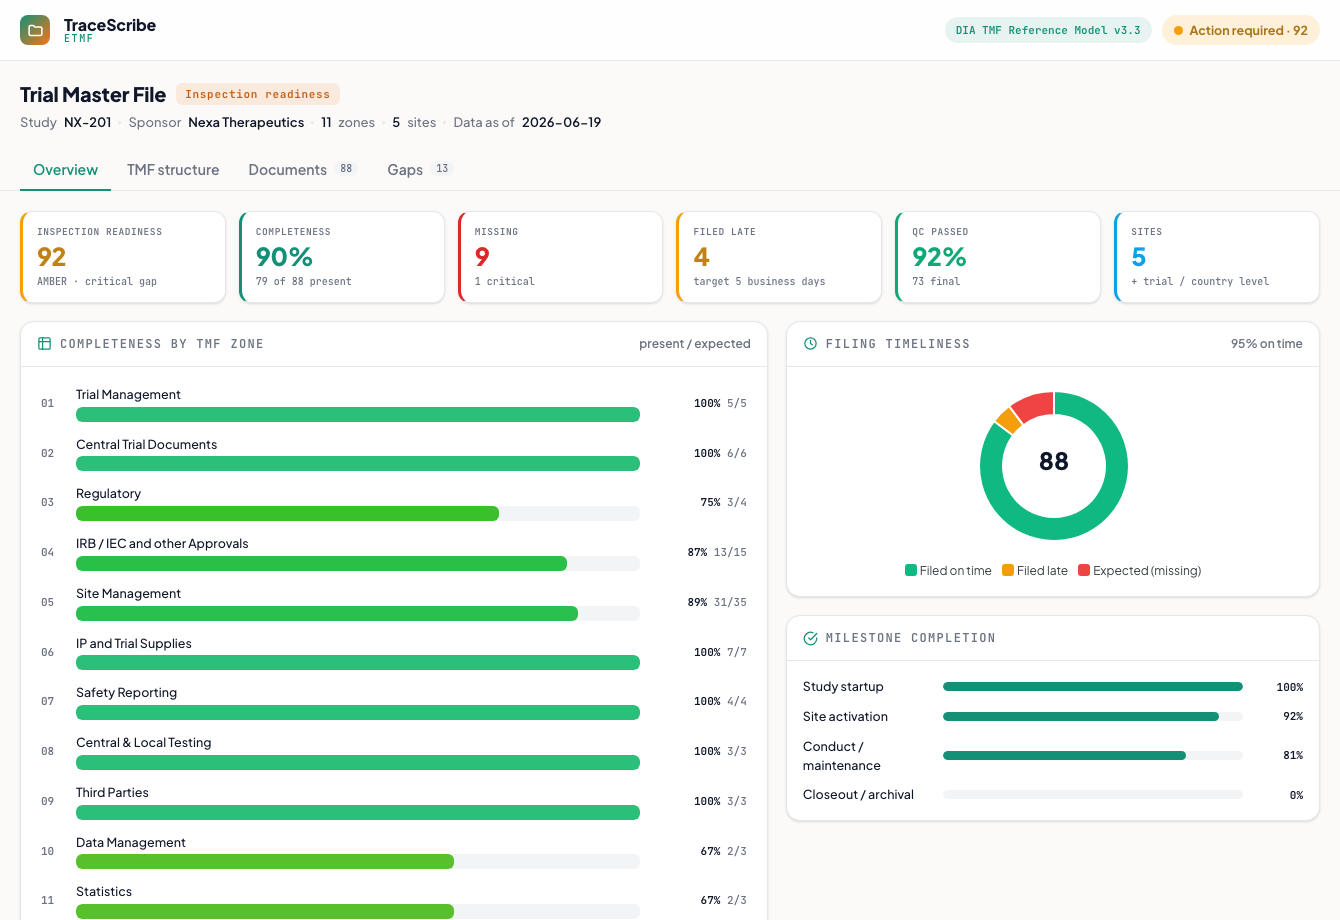Click the 95% on time text
Screen dimensions: 1340x920
(1266, 344)
